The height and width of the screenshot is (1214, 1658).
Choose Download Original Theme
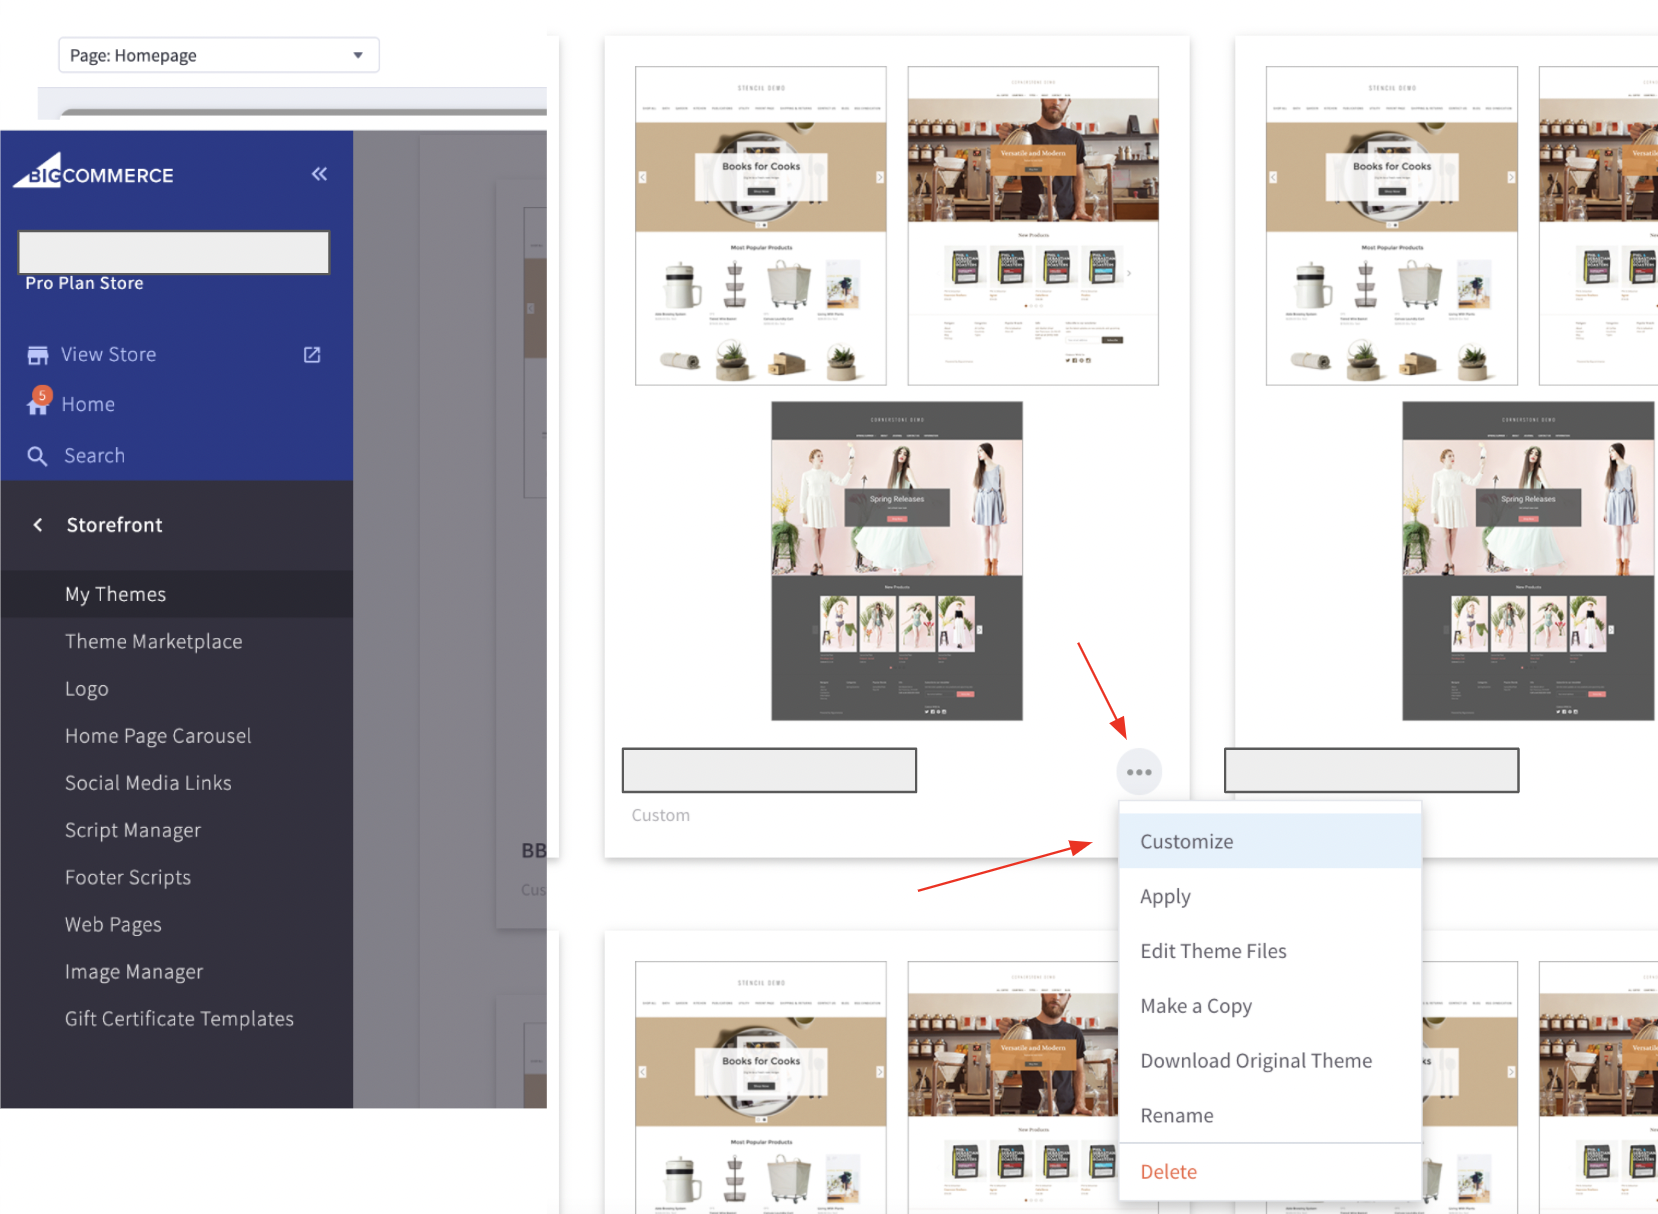coord(1255,1061)
